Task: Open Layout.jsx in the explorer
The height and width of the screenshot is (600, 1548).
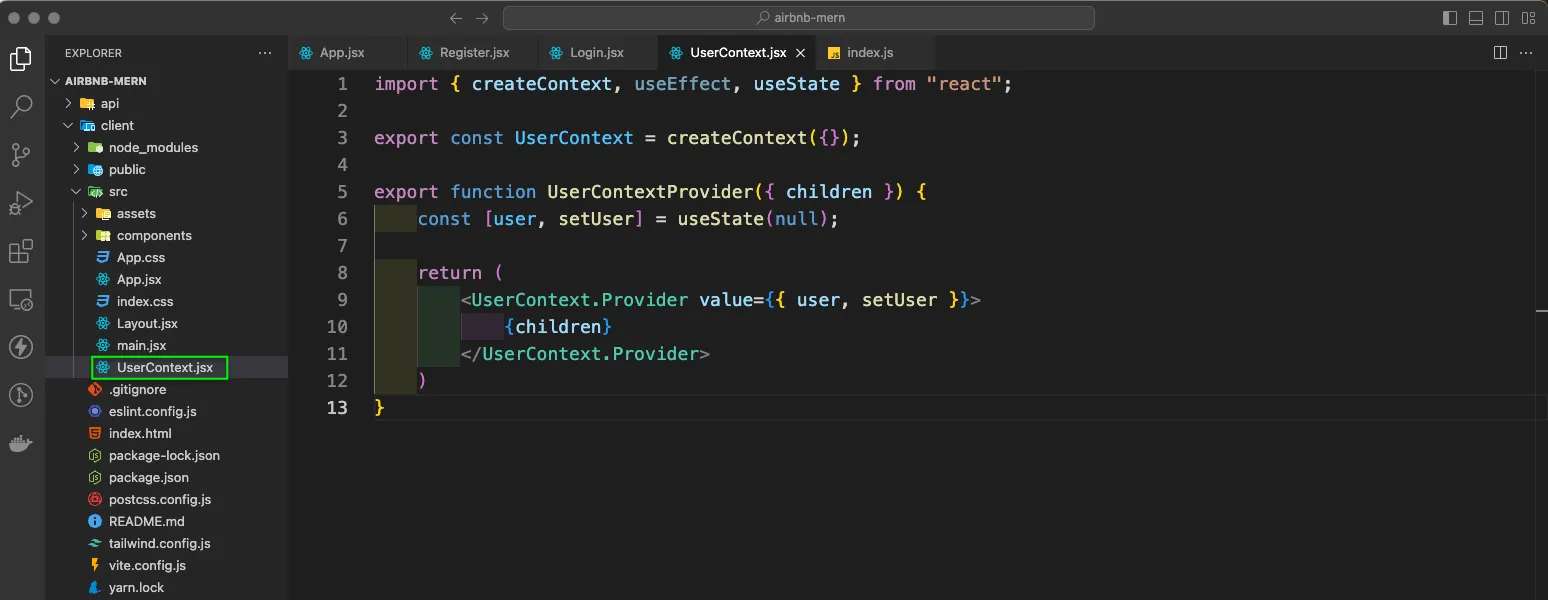Action: pyautogui.click(x=166, y=323)
